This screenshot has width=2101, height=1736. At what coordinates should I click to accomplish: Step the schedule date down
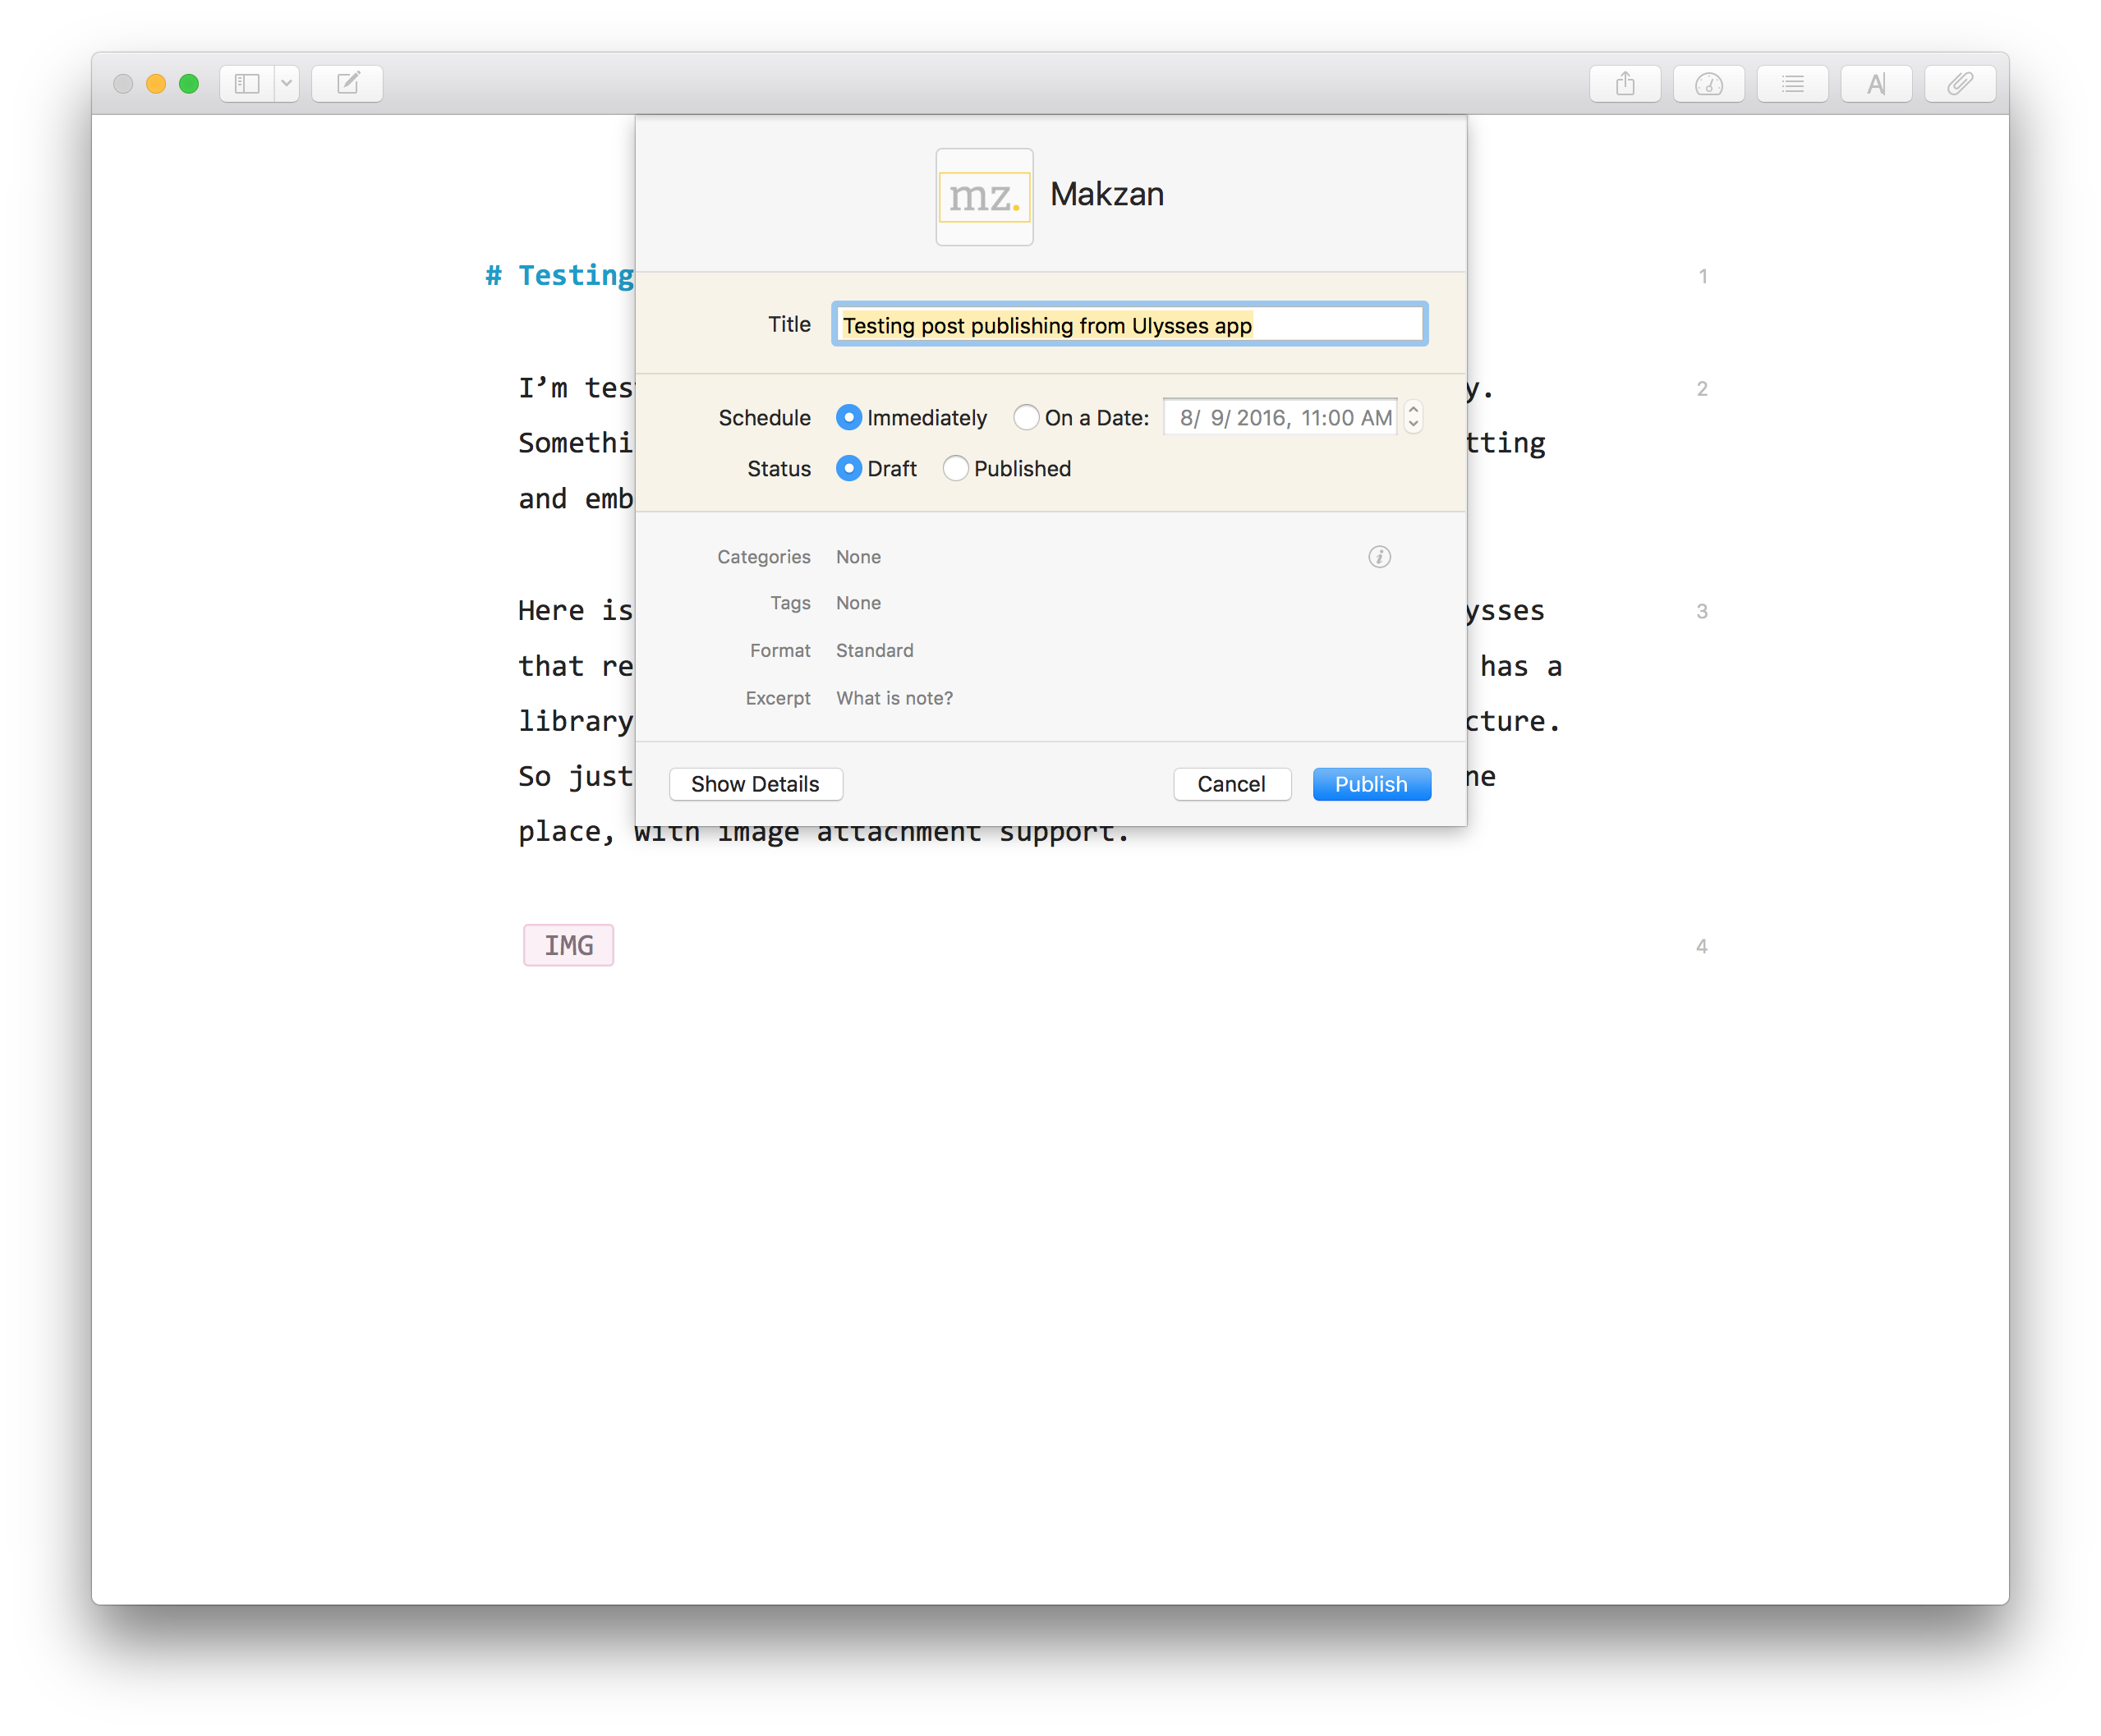(1413, 426)
